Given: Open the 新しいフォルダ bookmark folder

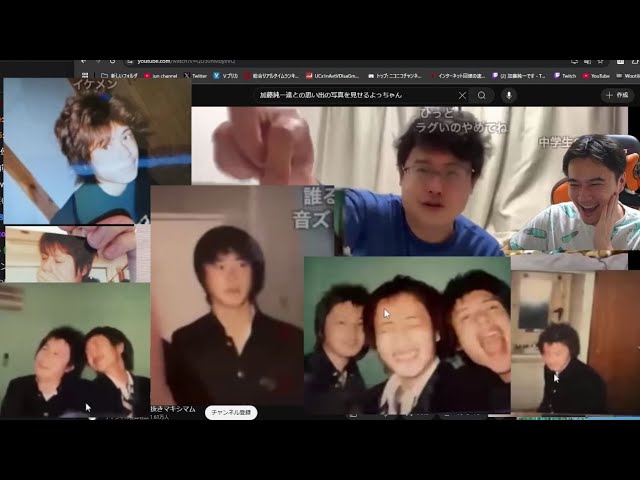Looking at the screenshot, I should 119,76.
